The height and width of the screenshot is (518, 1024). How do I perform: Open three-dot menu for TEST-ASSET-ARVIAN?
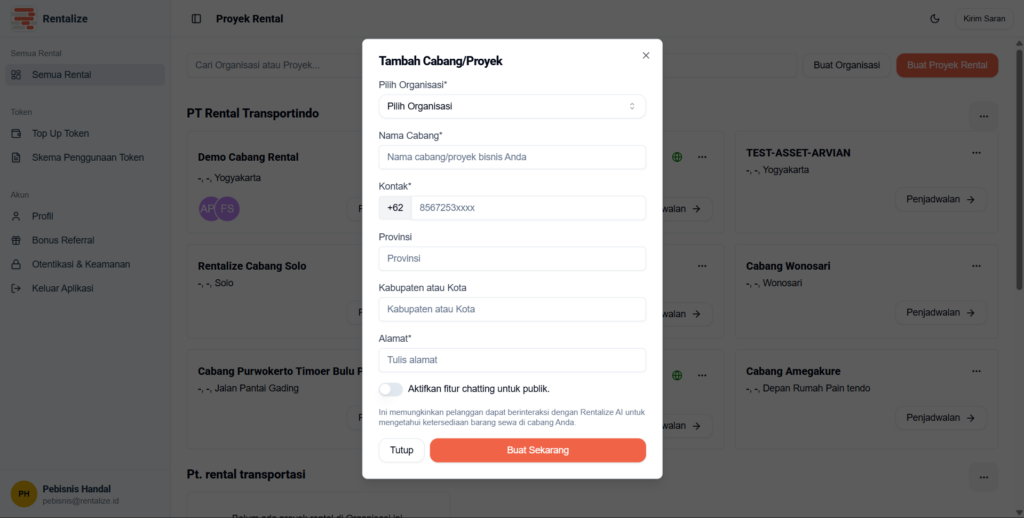pos(976,153)
